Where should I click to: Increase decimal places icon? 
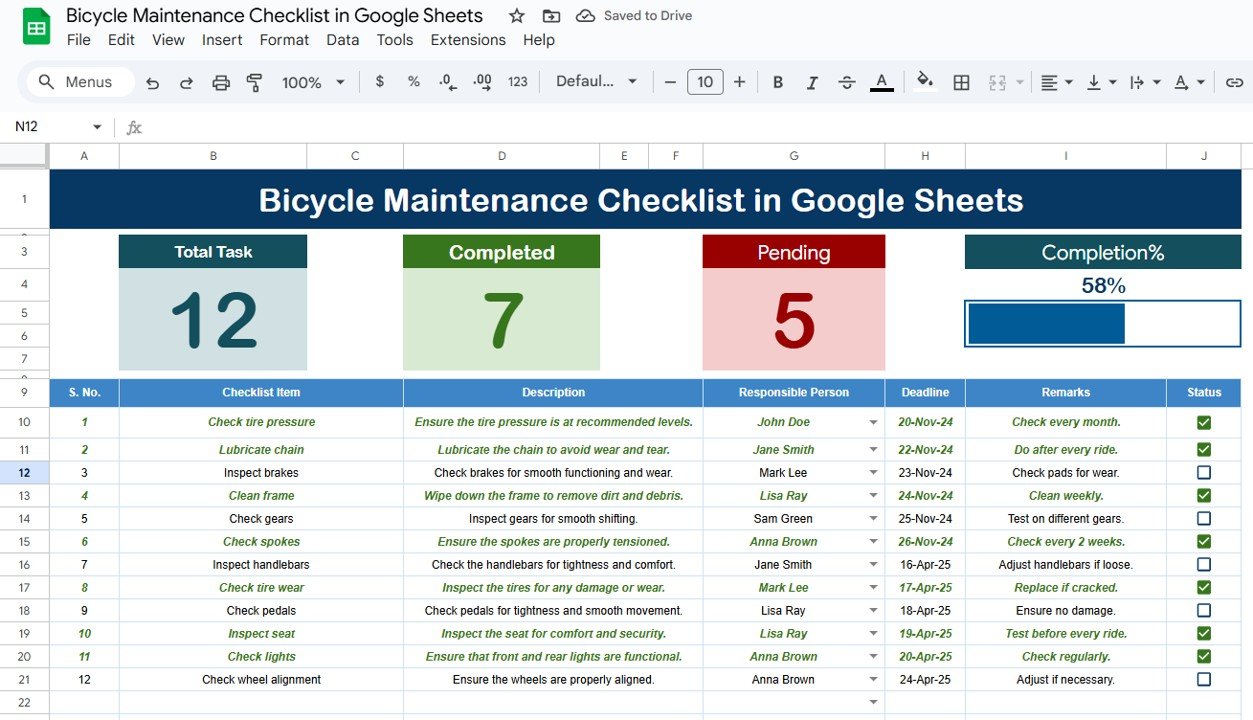(x=482, y=82)
